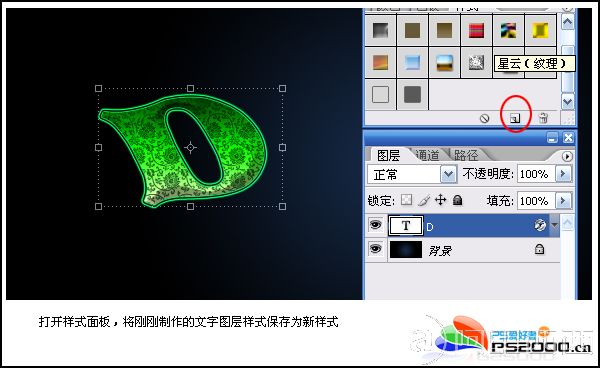Select the light grey default style swatch
The height and width of the screenshot is (368, 600).
click(x=380, y=94)
